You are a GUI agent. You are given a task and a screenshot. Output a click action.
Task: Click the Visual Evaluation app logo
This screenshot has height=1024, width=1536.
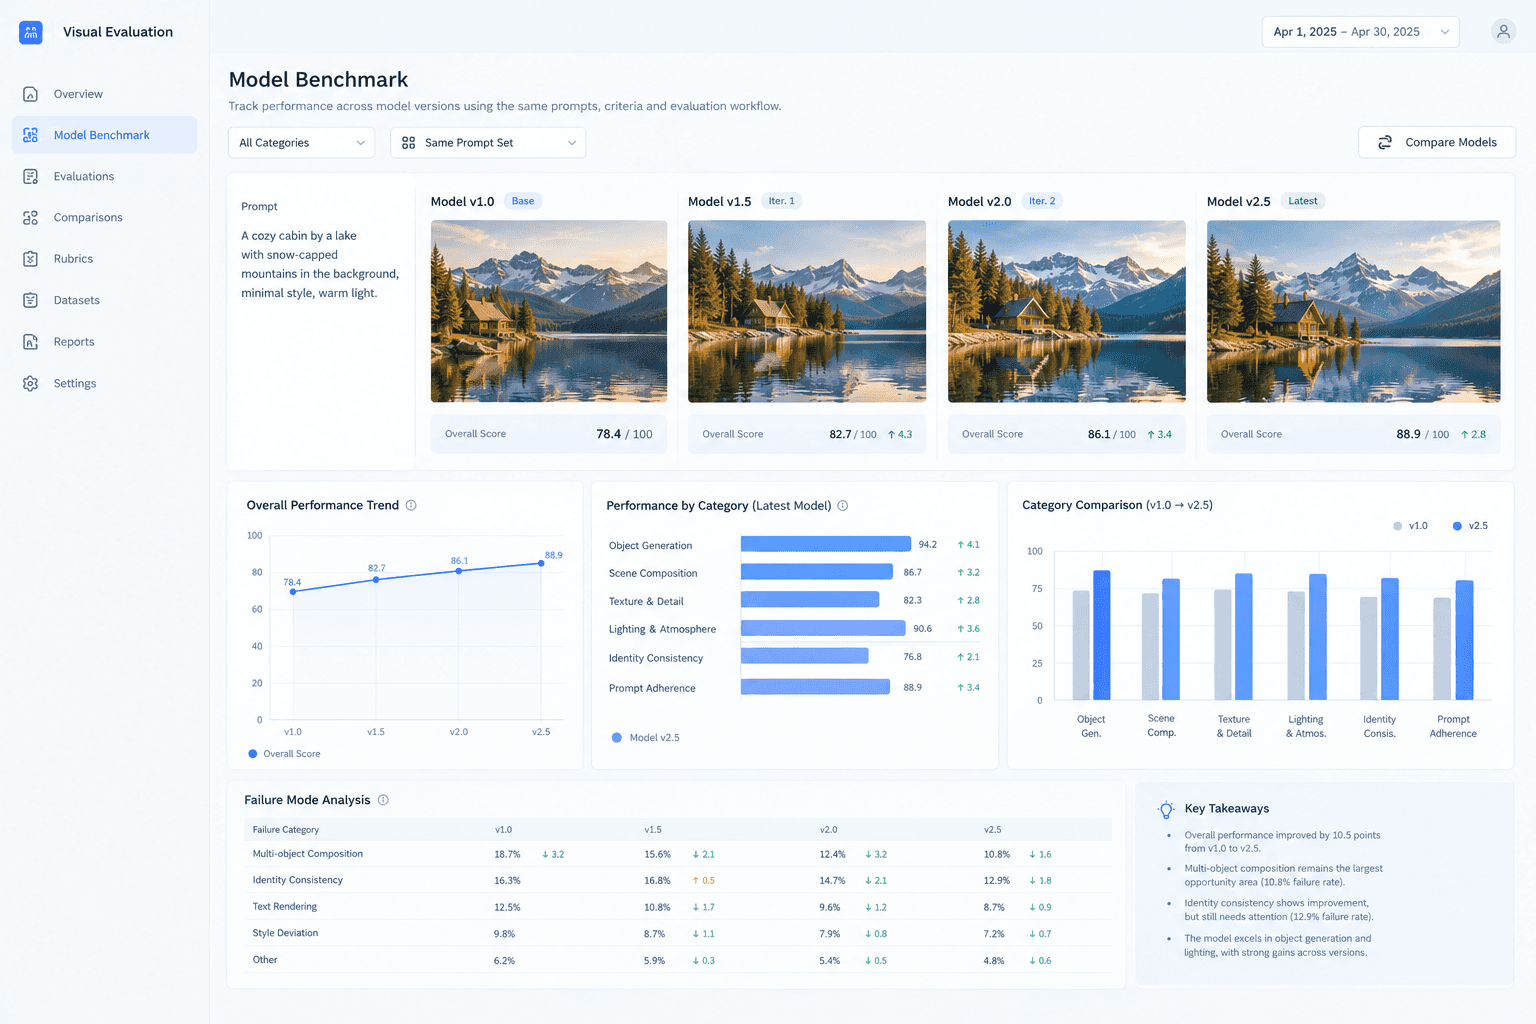(x=31, y=32)
